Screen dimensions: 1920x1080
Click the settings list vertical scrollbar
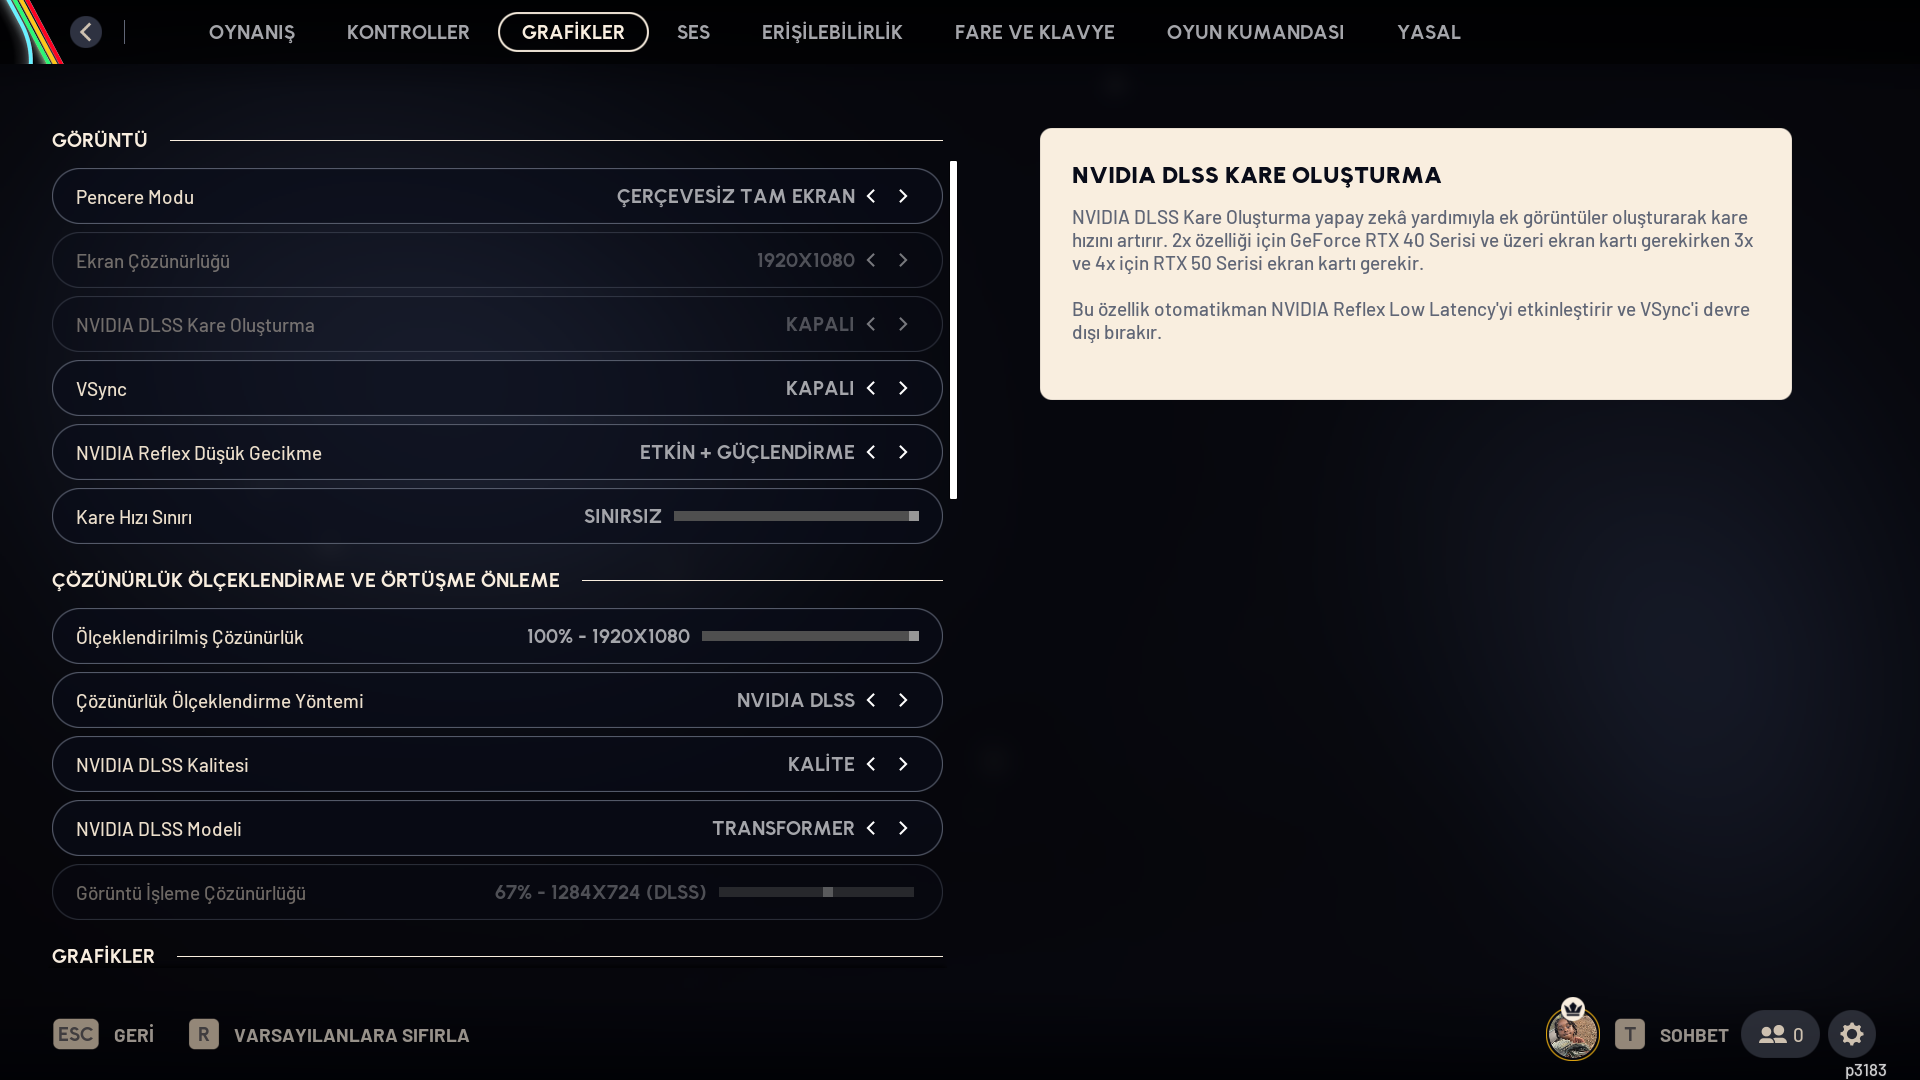click(x=953, y=330)
